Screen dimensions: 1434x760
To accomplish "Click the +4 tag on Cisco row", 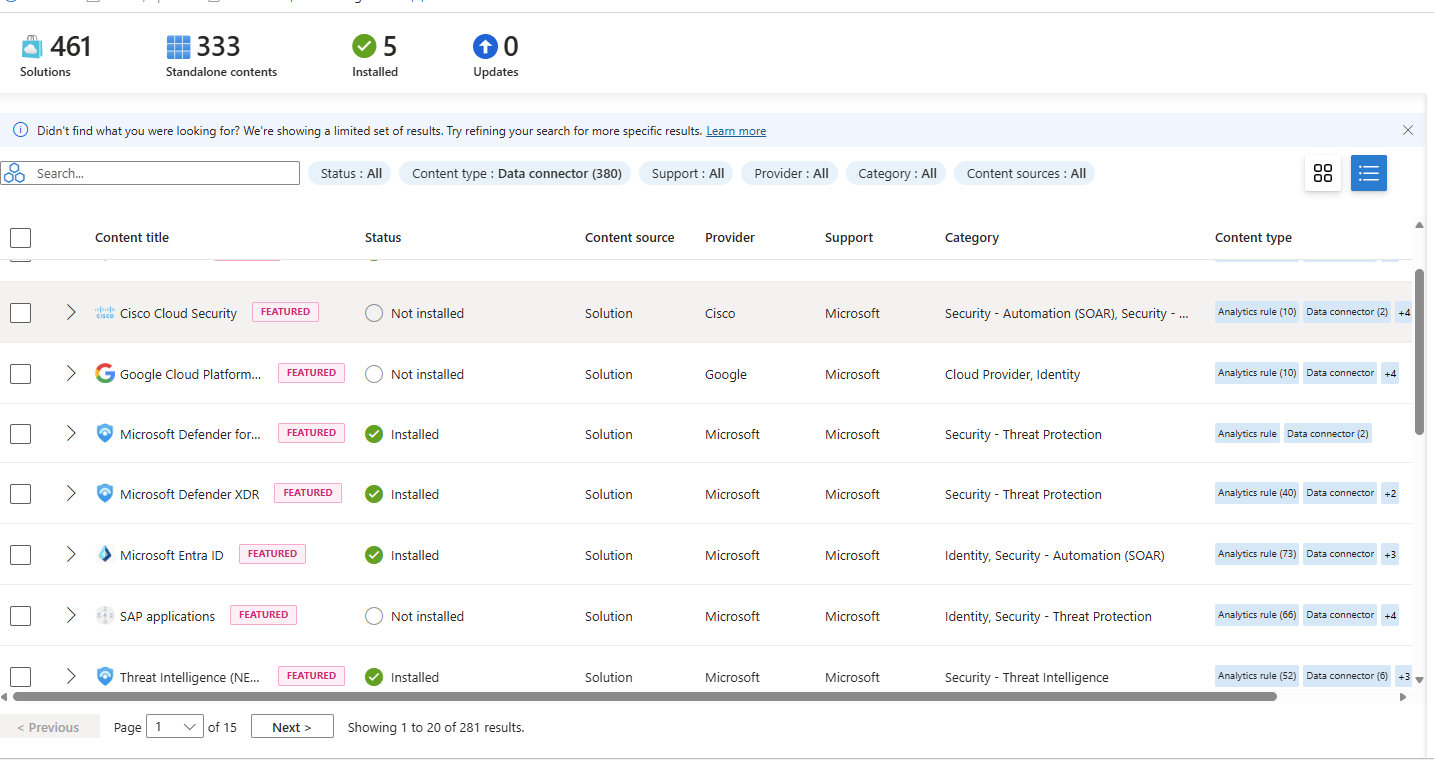I will point(1404,312).
